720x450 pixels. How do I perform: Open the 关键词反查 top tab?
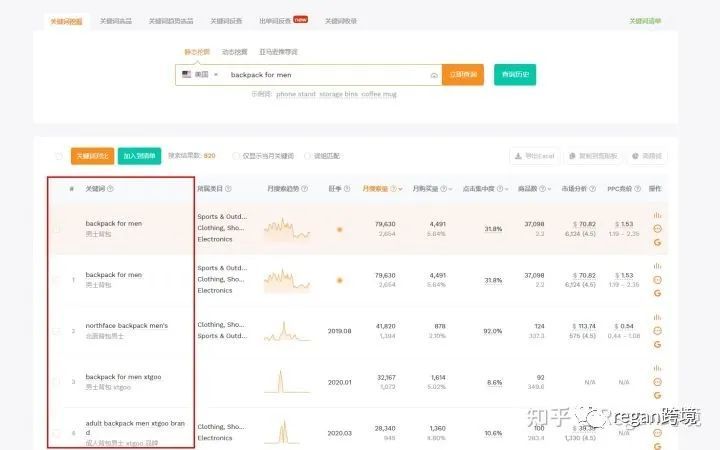point(226,21)
